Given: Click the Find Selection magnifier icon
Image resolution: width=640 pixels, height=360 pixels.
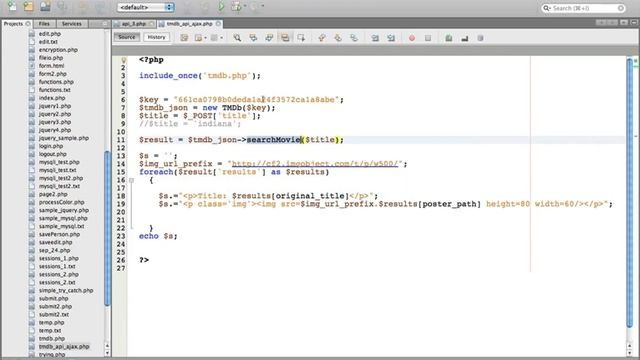Looking at the screenshot, I should 237,38.
